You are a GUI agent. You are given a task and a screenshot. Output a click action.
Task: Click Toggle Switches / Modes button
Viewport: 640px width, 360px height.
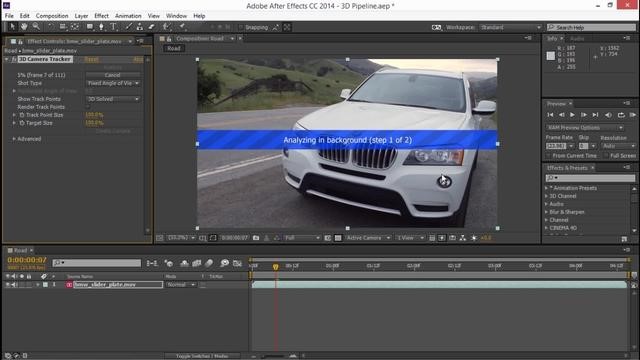202,356
